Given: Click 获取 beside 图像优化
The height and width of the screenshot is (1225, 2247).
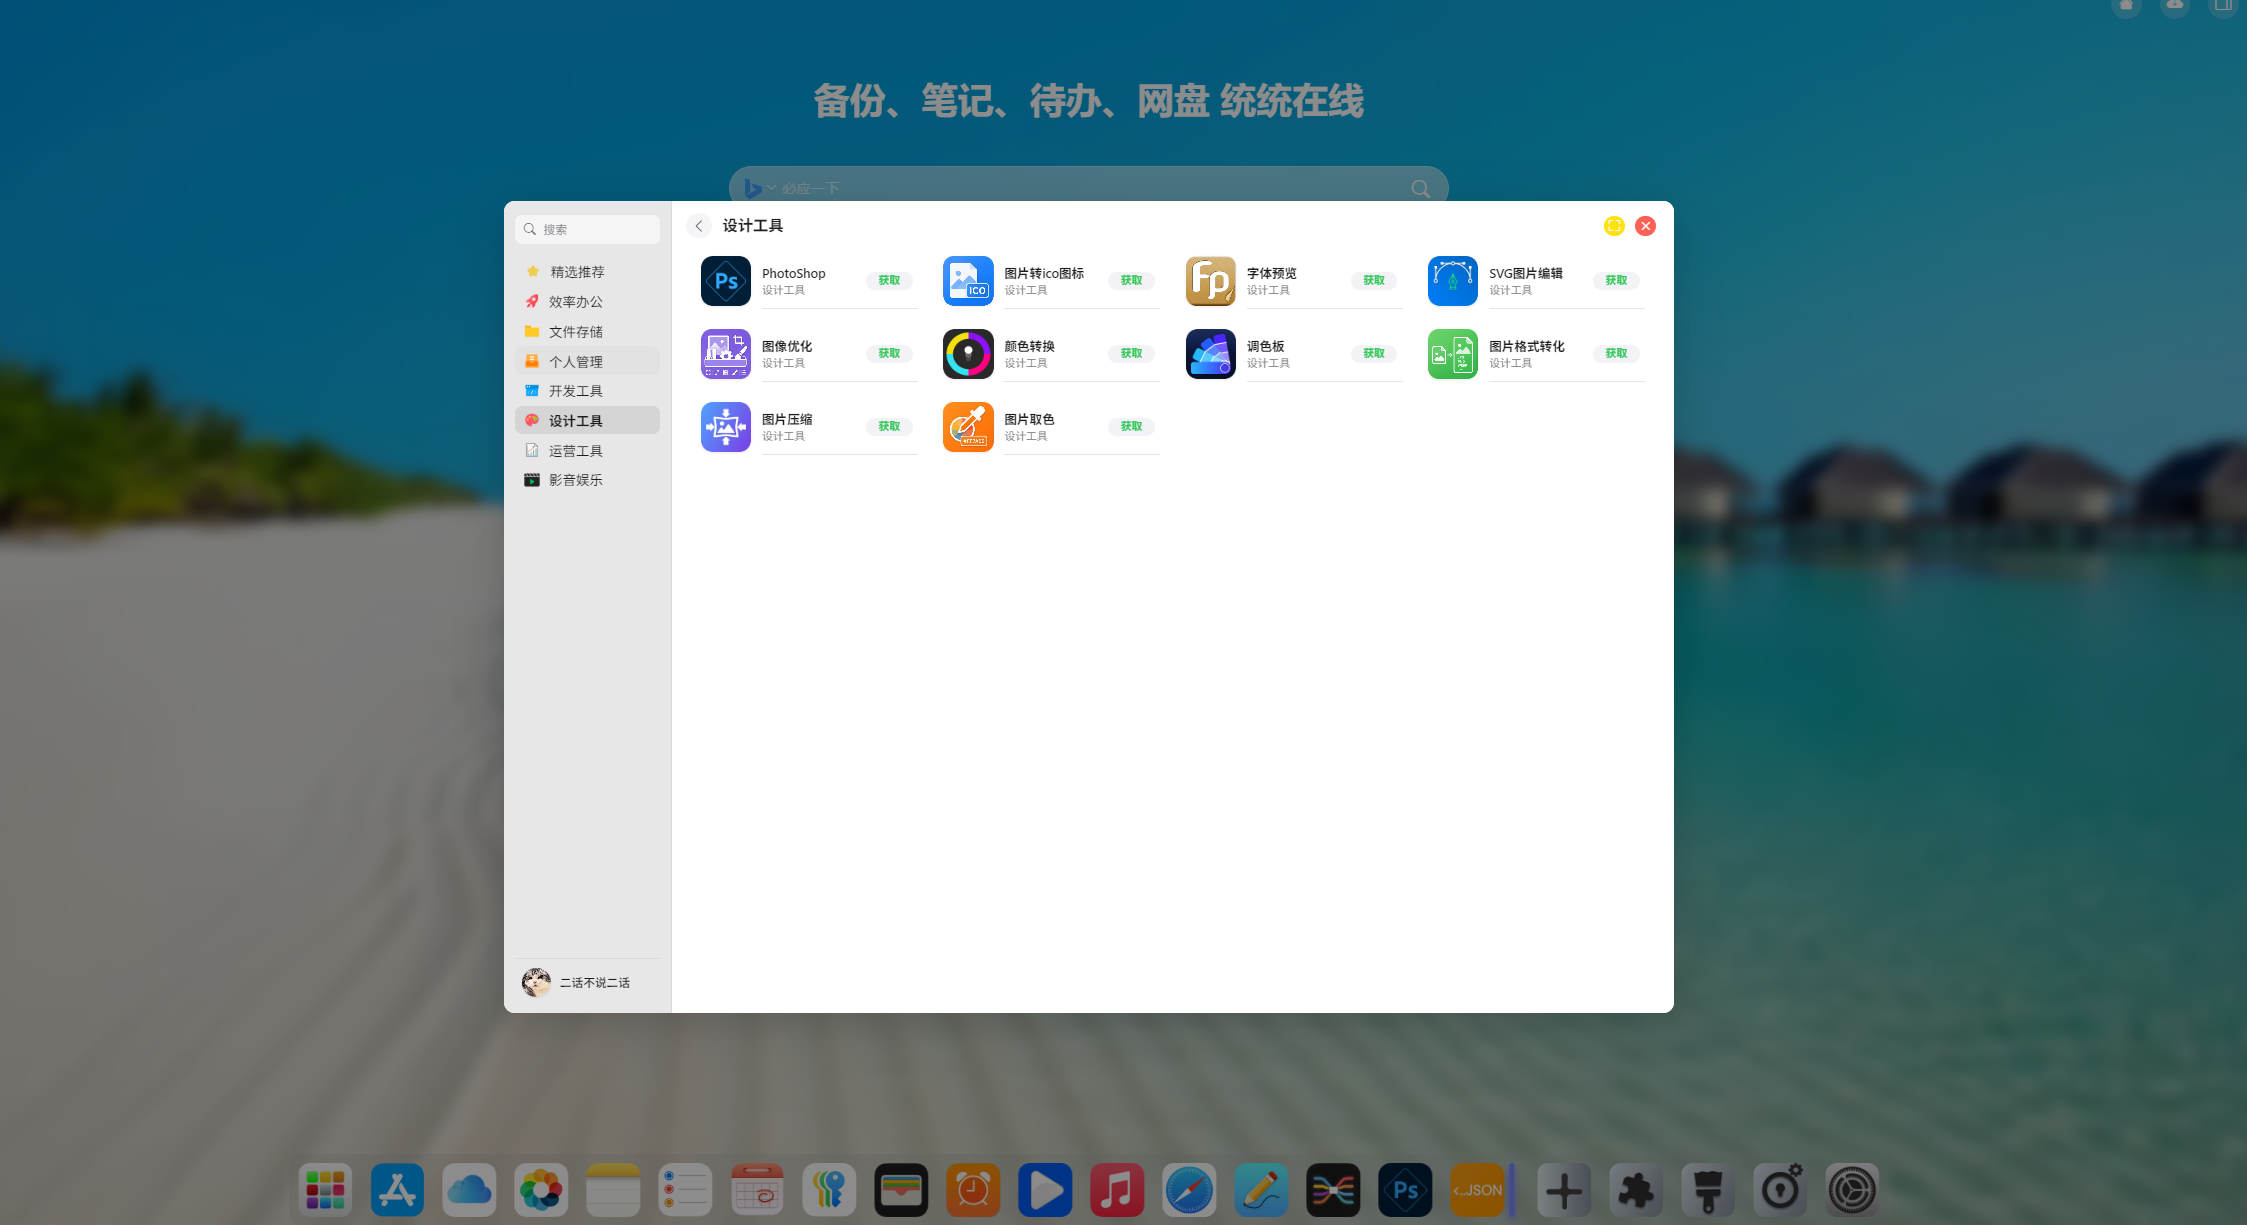Looking at the screenshot, I should point(889,354).
